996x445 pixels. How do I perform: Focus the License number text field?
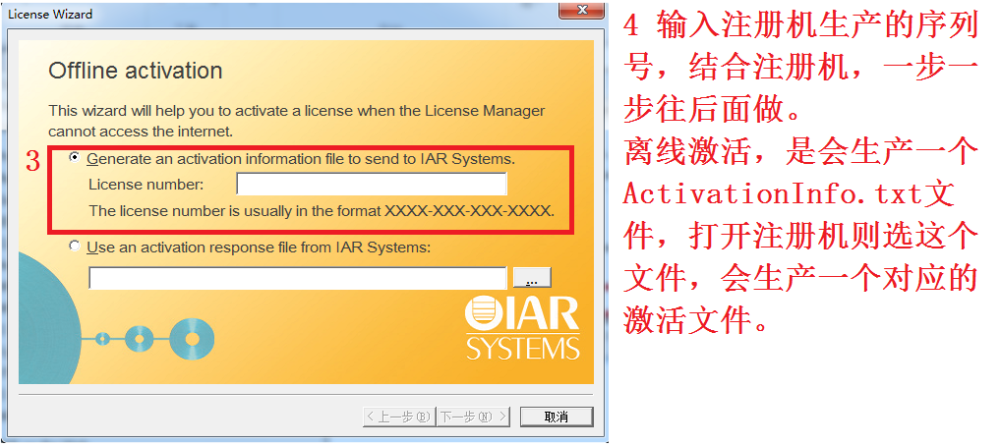click(372, 184)
